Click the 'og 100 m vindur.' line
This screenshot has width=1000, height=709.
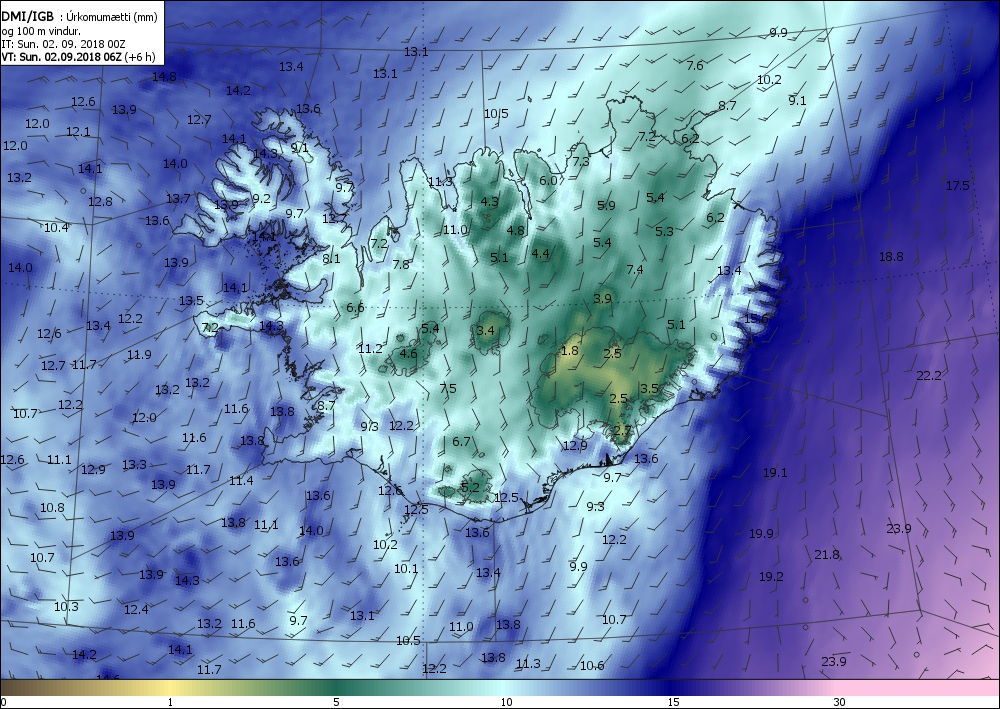coord(41,31)
